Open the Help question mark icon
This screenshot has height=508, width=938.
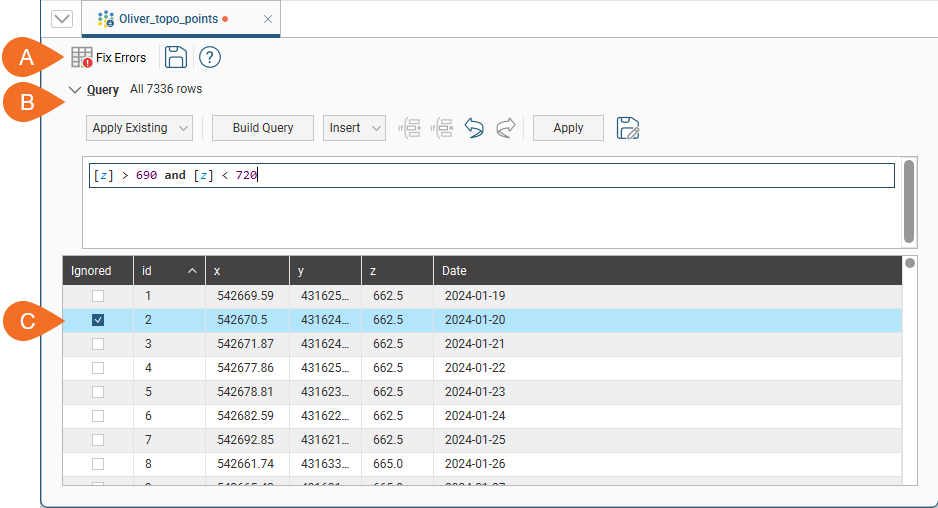[x=210, y=57]
